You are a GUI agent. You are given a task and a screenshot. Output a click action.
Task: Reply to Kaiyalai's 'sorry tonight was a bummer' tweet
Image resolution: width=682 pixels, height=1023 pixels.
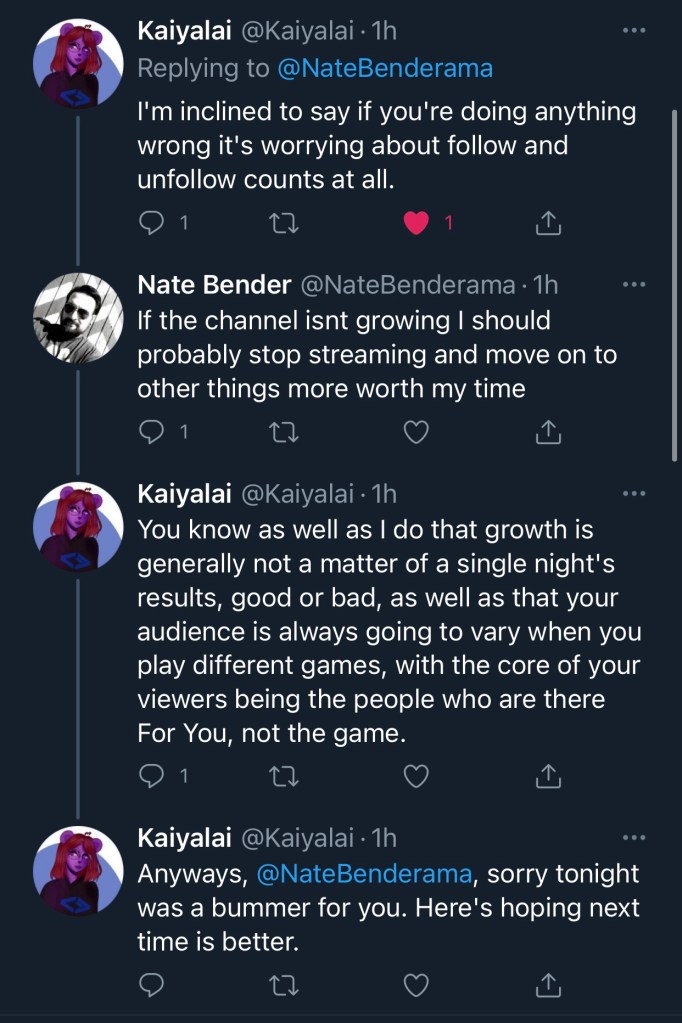click(x=151, y=985)
